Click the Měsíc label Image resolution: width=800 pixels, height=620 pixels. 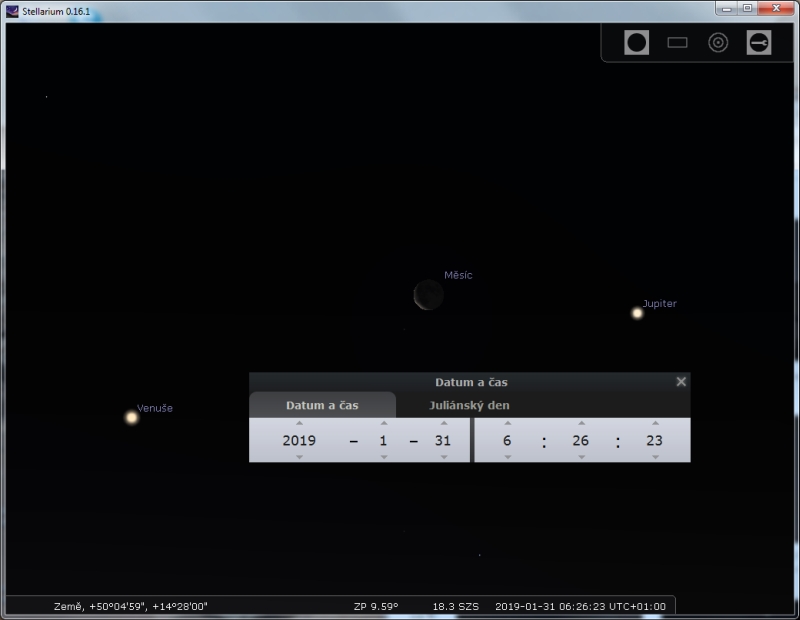click(458, 275)
